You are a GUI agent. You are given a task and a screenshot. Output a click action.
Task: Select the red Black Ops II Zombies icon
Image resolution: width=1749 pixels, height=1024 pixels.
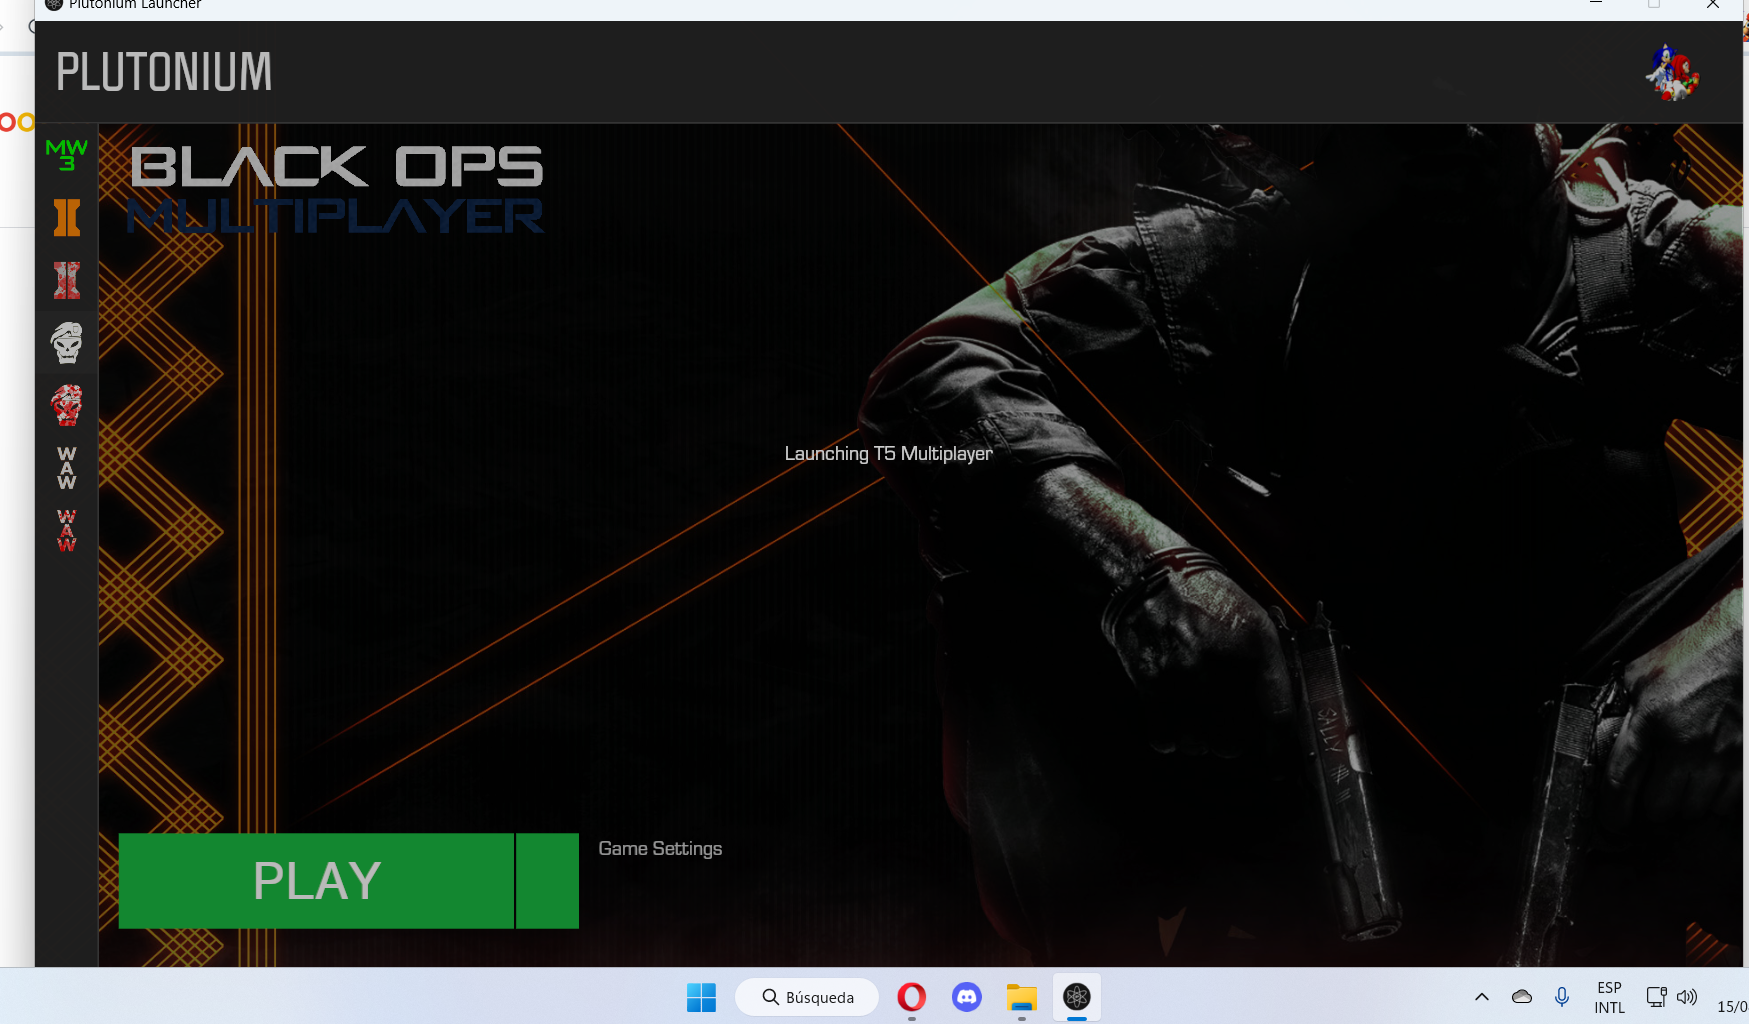click(67, 280)
